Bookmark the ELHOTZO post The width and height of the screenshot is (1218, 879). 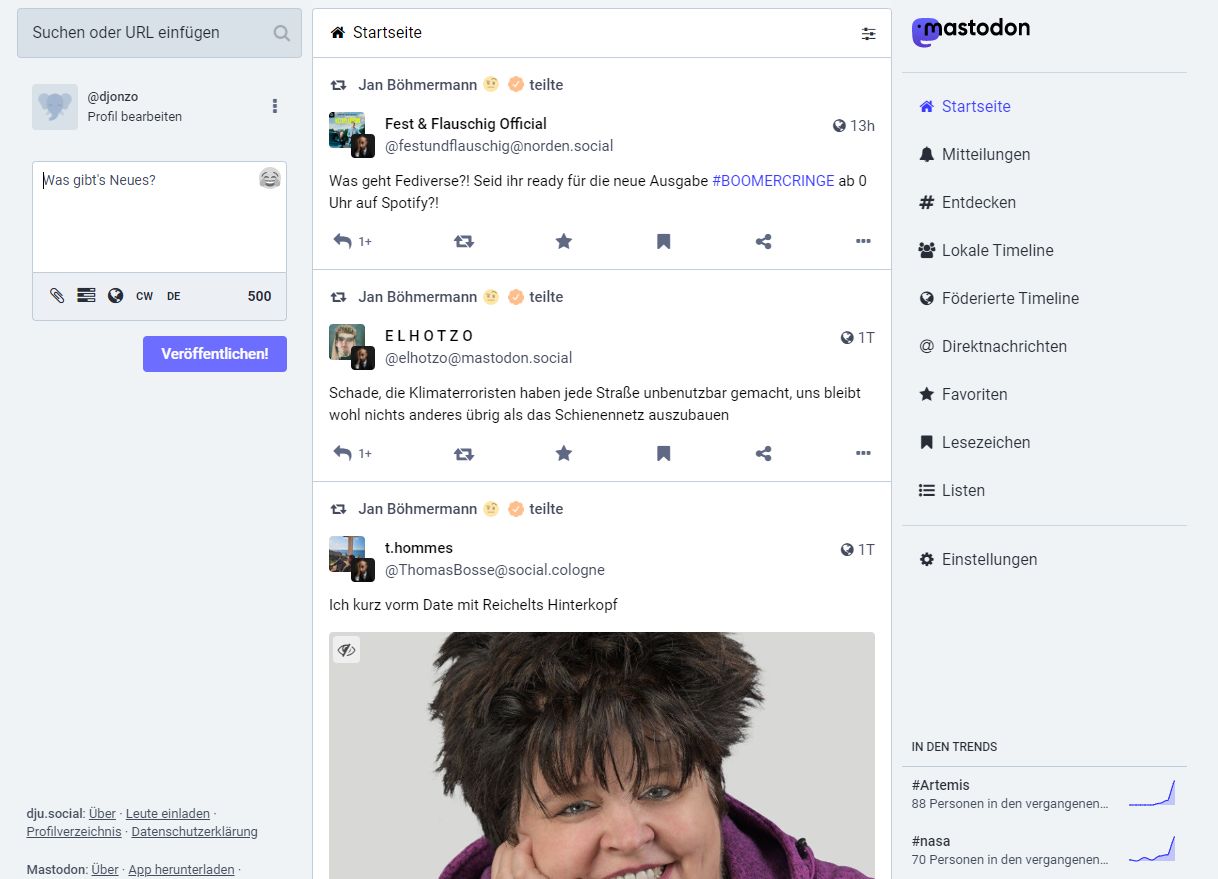tap(663, 453)
